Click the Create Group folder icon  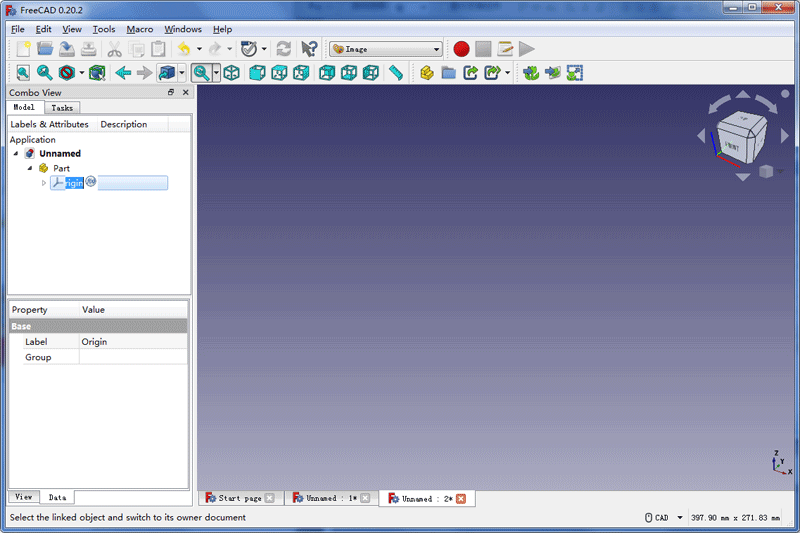click(448, 73)
